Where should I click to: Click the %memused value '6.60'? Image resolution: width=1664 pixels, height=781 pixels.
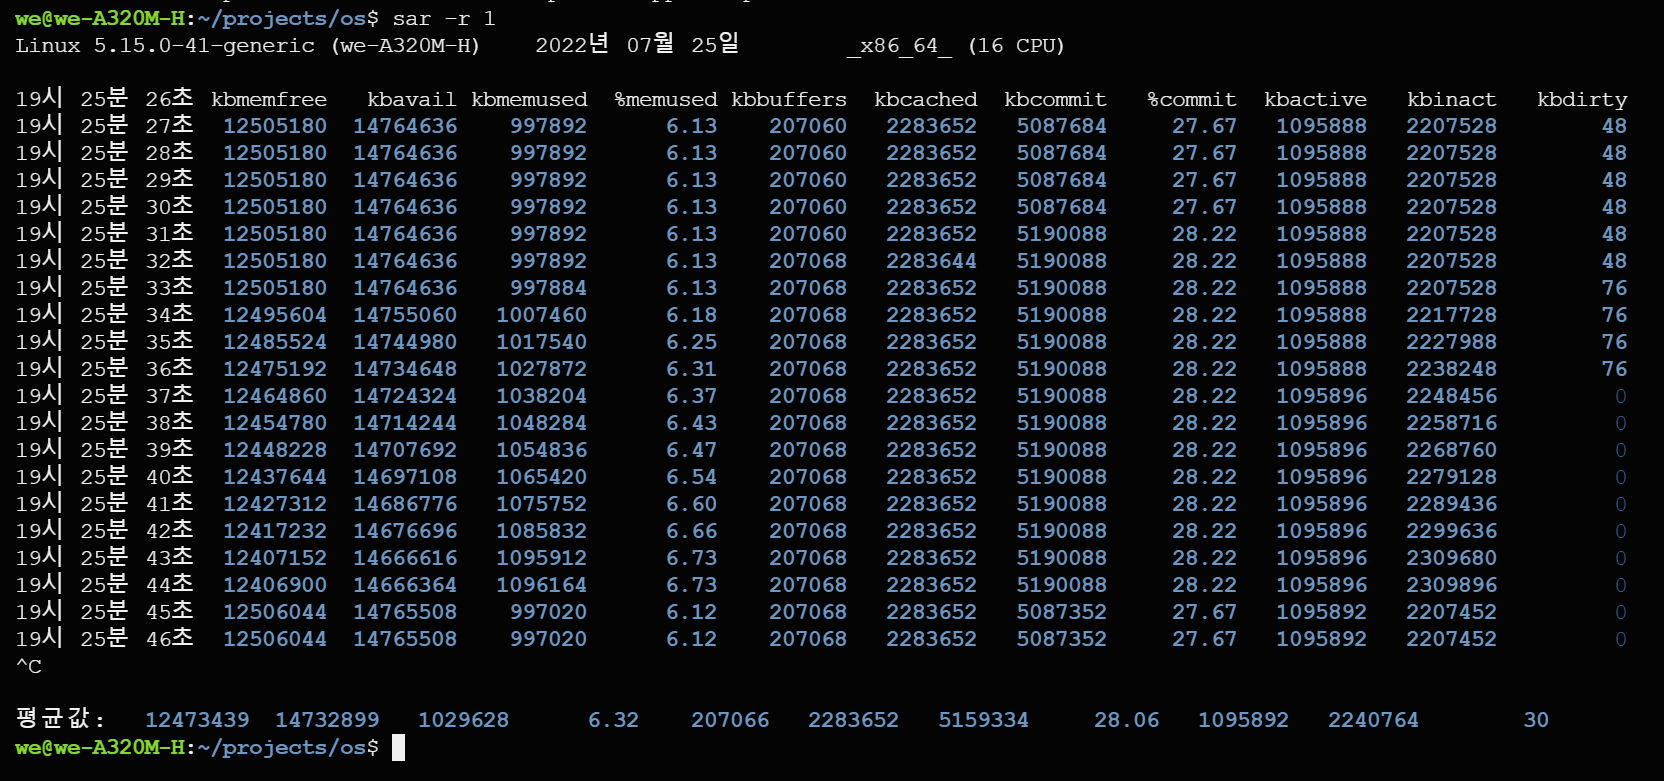tap(692, 505)
